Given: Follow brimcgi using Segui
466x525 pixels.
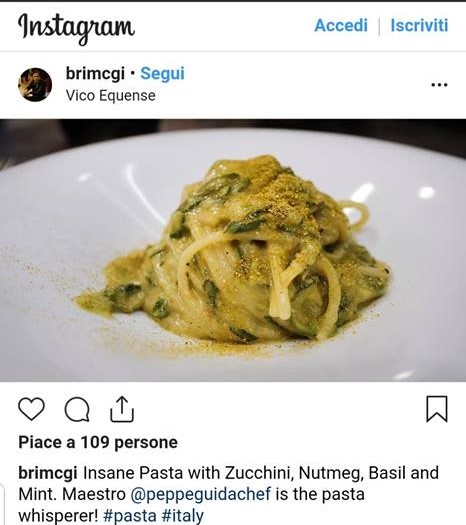Looking at the screenshot, I should (162, 73).
